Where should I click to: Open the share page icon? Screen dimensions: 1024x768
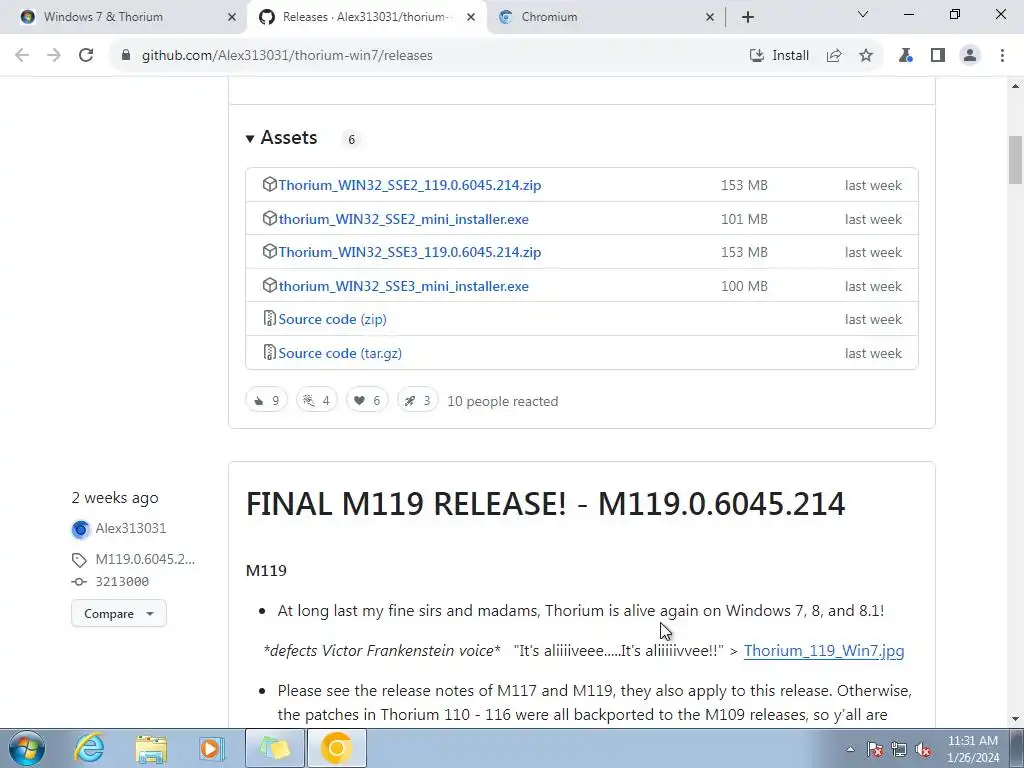pos(834,56)
